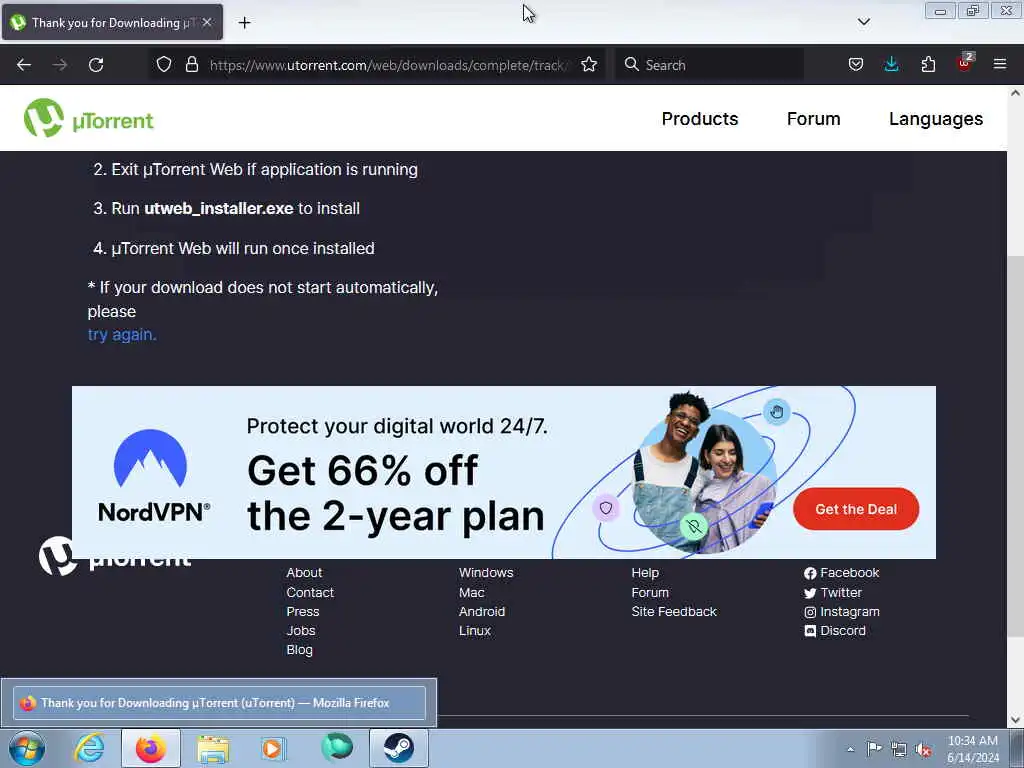Visit the Twitter social link
1024x768 pixels.
pyautogui.click(x=833, y=592)
